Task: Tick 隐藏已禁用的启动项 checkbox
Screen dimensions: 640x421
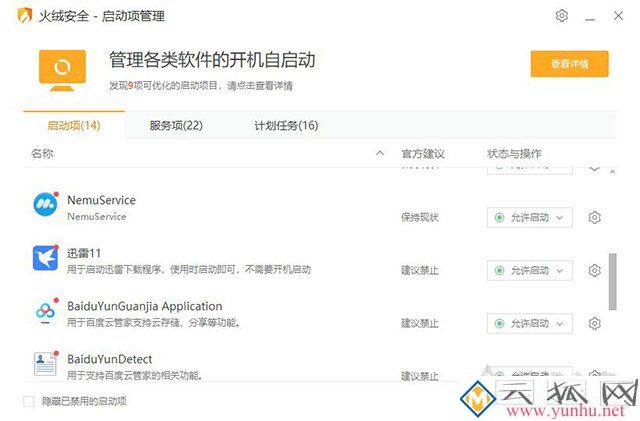Action: (x=29, y=401)
